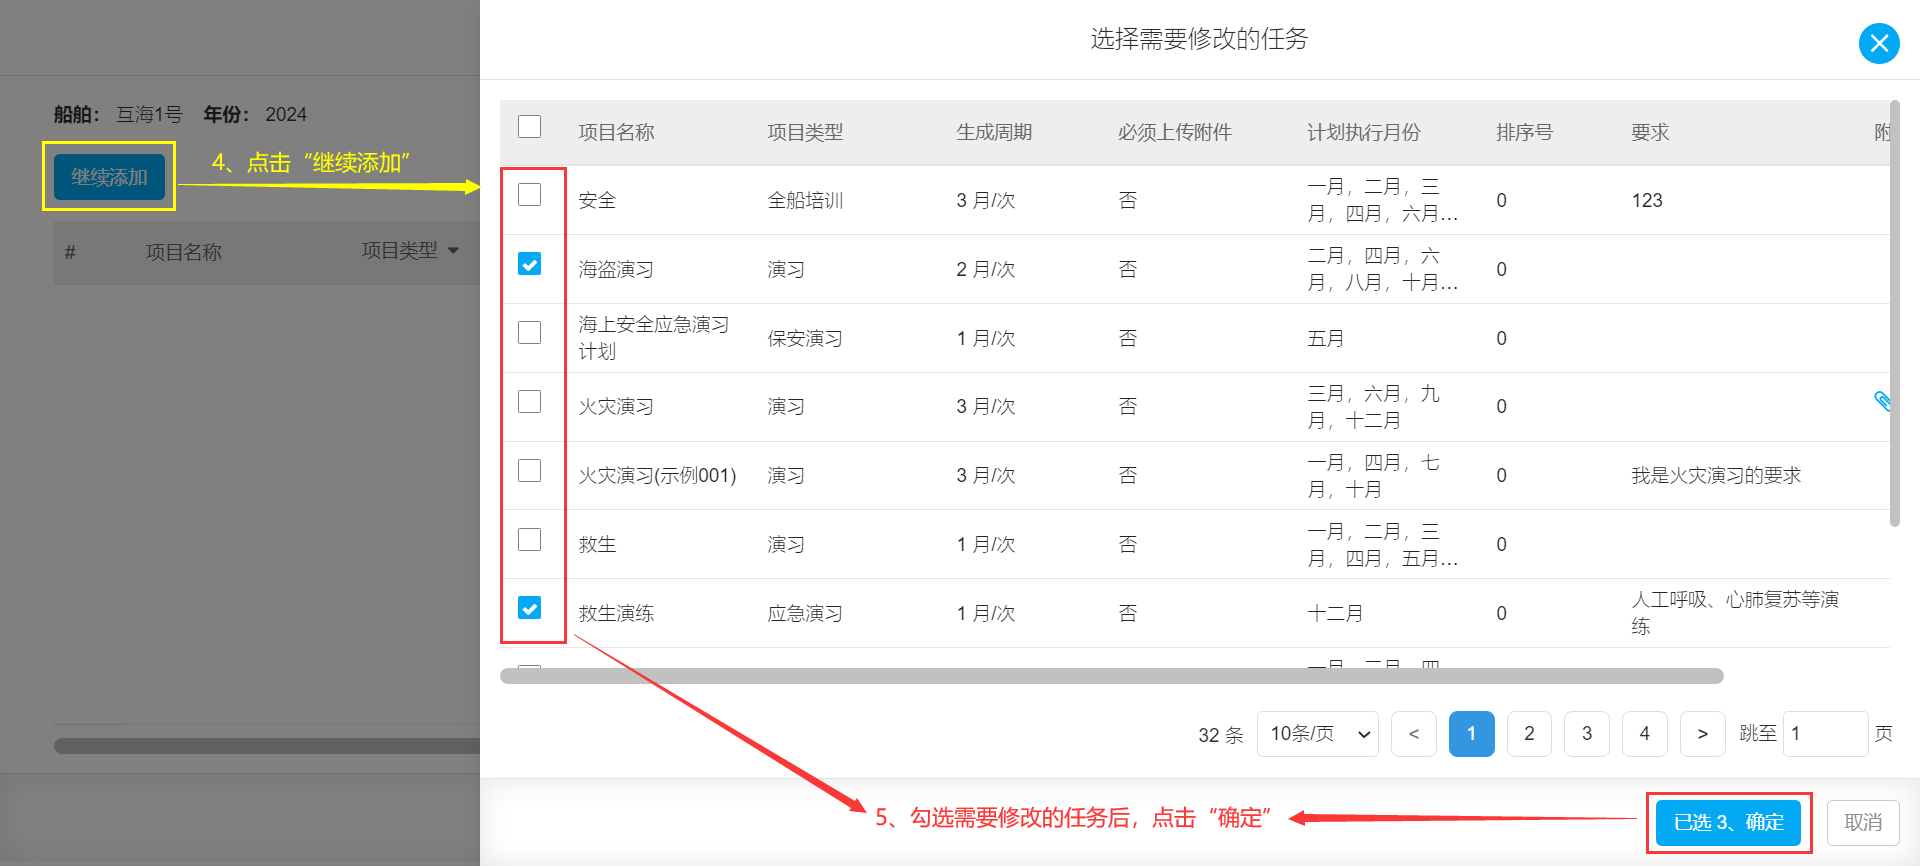This screenshot has width=1920, height=866.
Task: Open the 10条/页 page size dropdown
Action: 1318,734
